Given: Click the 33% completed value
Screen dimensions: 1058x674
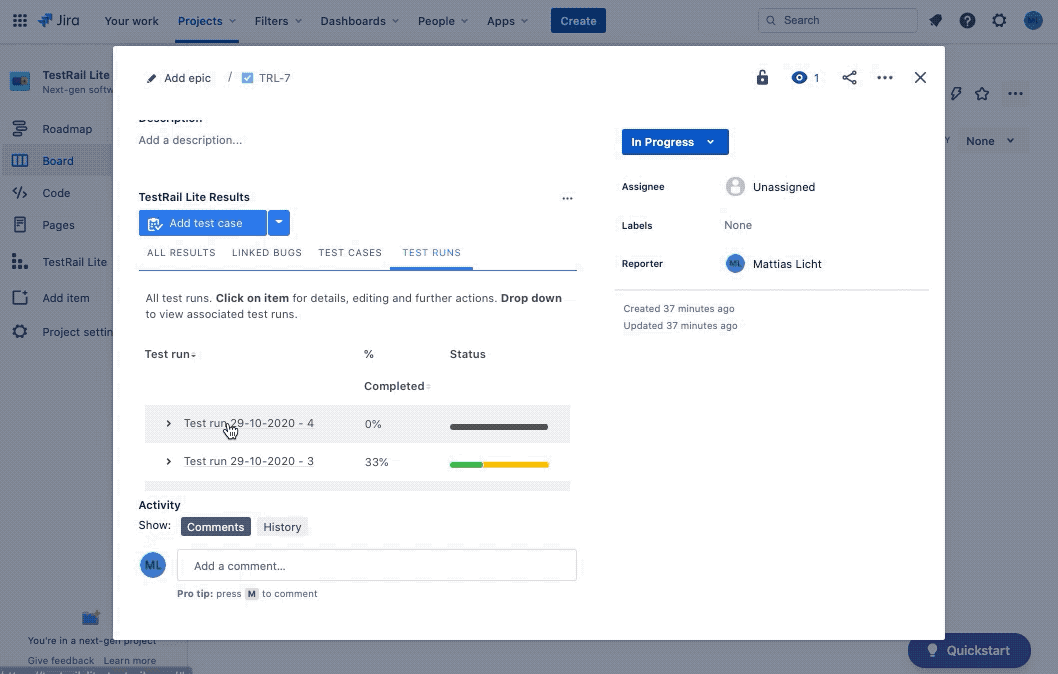Looking at the screenshot, I should (377, 462).
